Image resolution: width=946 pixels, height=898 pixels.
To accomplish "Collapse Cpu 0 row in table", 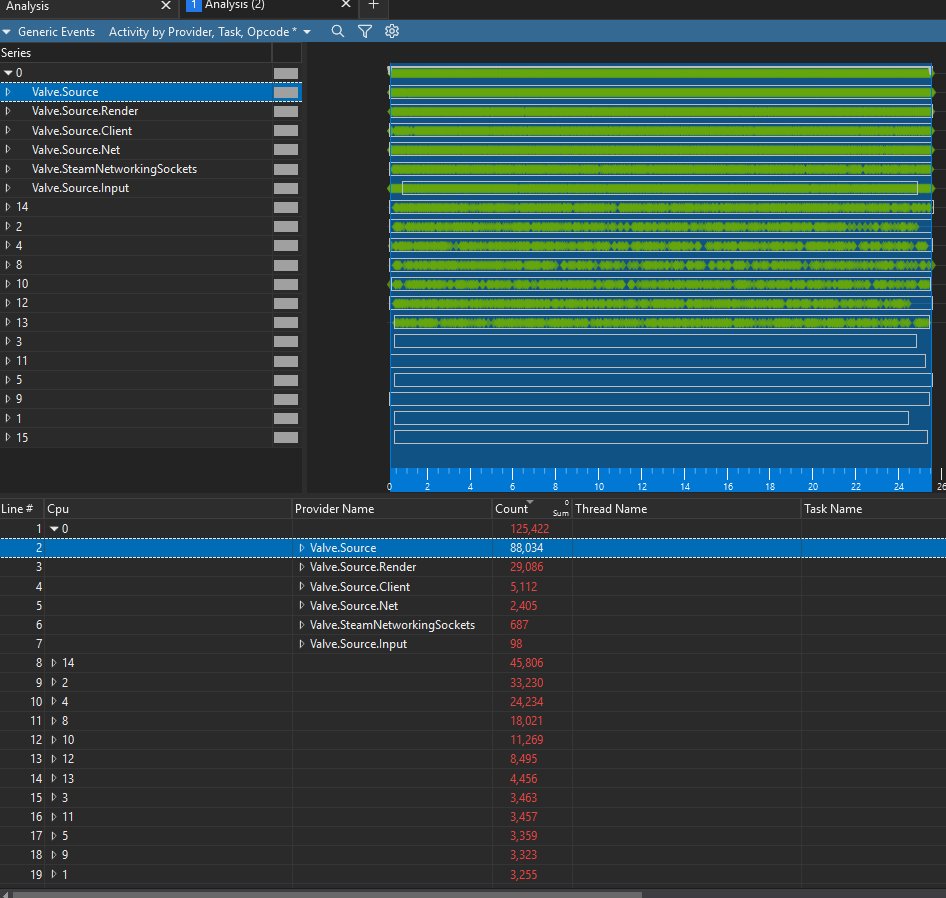I will [54, 529].
